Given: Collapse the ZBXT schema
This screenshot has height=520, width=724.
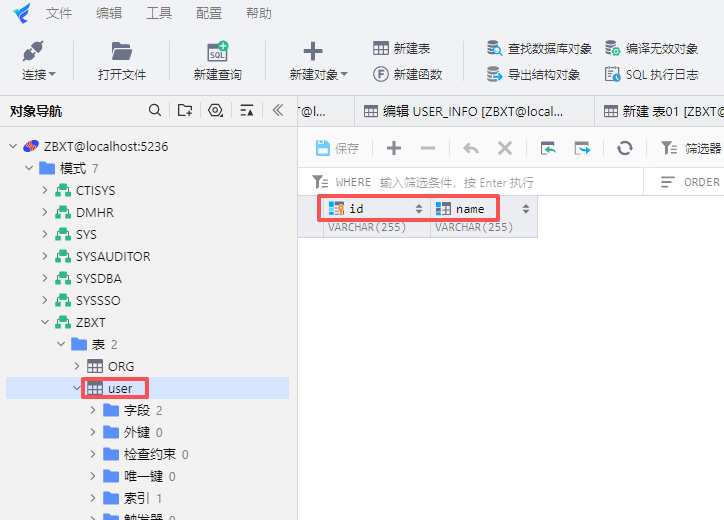Looking at the screenshot, I should pyautogui.click(x=45, y=322).
